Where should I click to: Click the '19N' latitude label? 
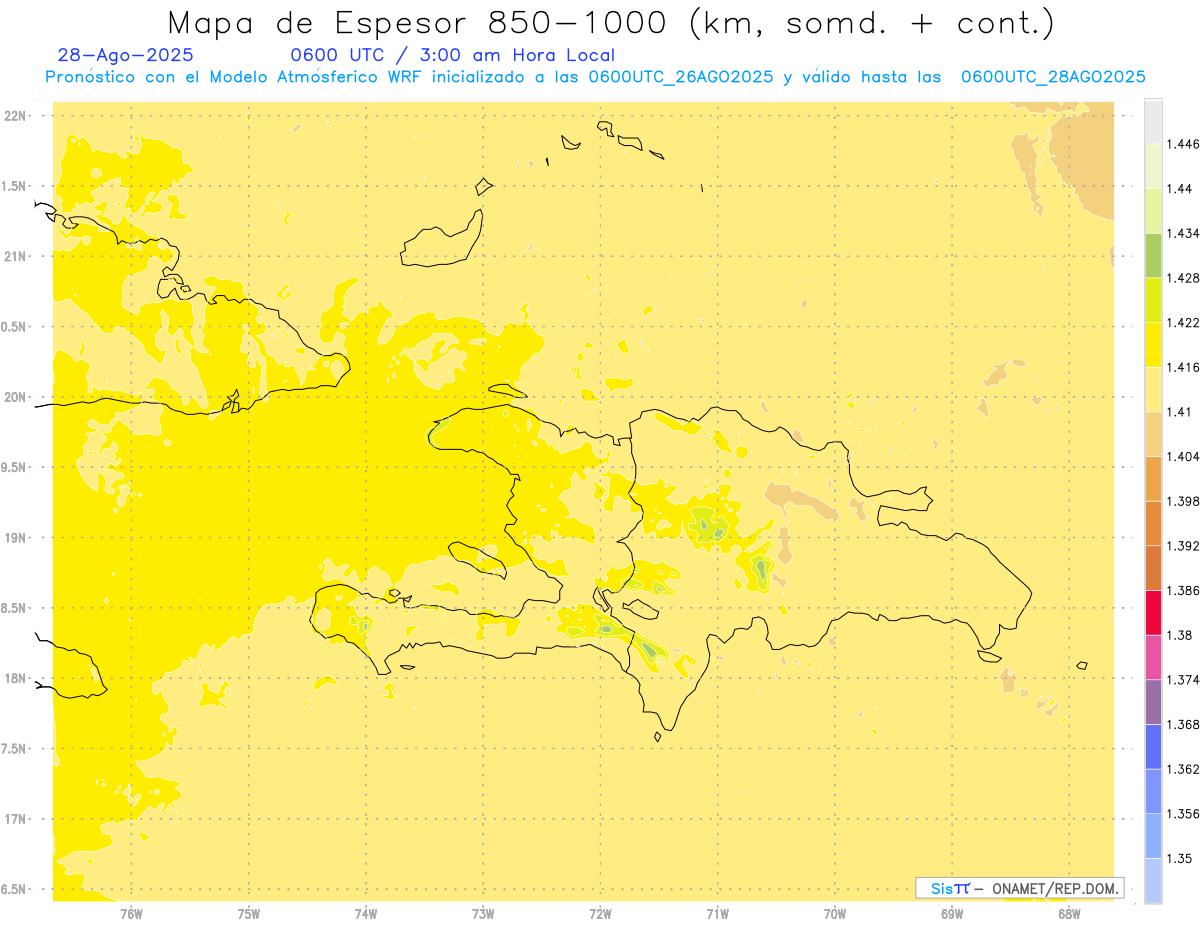coord(16,538)
